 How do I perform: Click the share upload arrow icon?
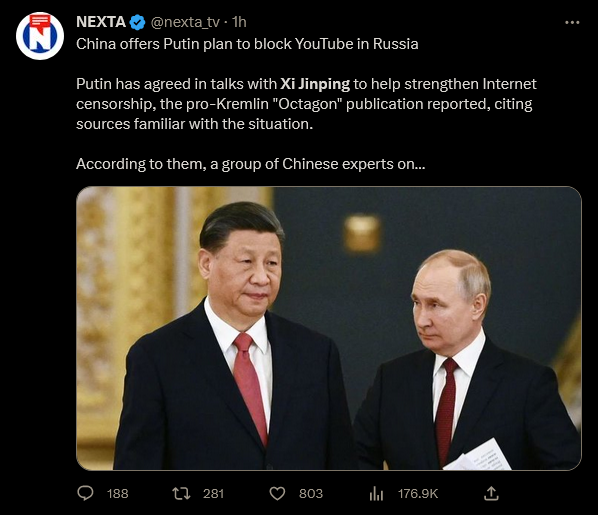click(x=491, y=493)
